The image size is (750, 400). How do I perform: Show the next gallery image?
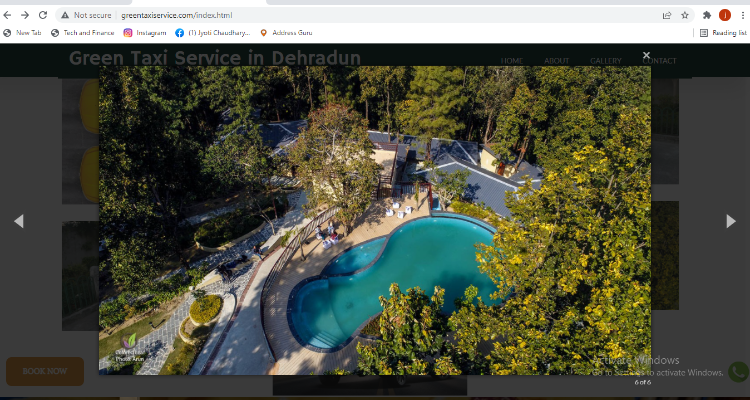731,221
